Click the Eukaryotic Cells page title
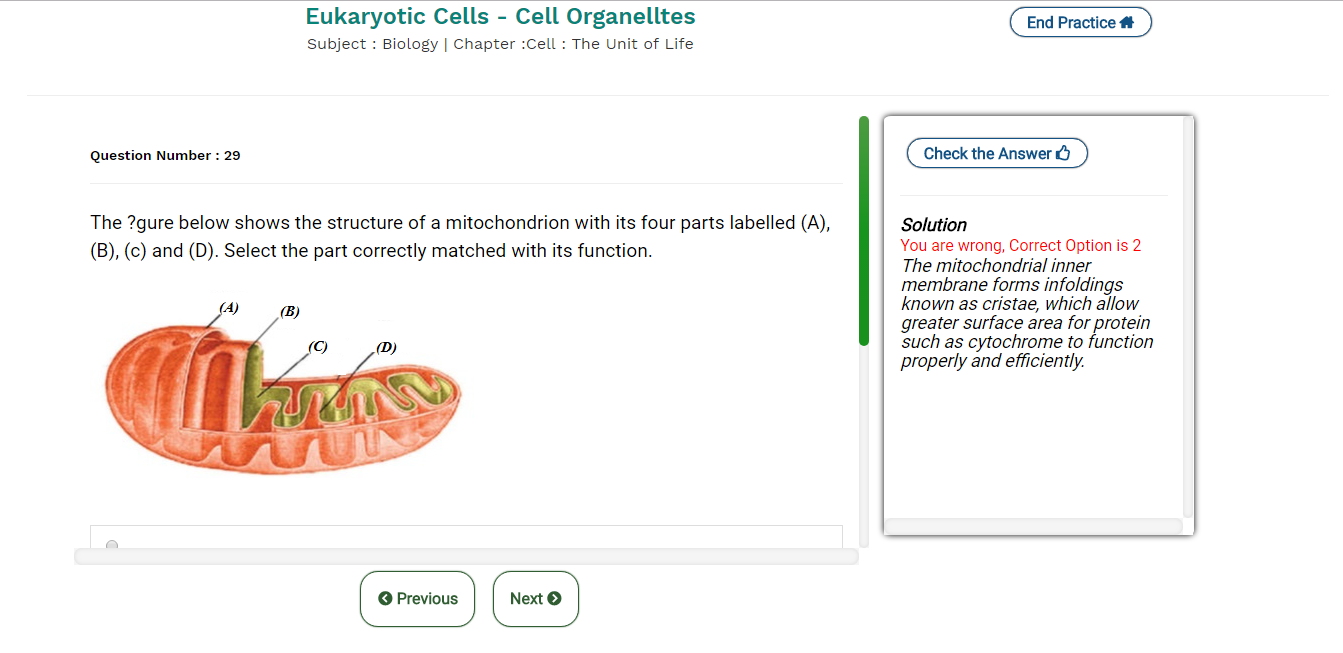The width and height of the screenshot is (1343, 653). [x=500, y=17]
